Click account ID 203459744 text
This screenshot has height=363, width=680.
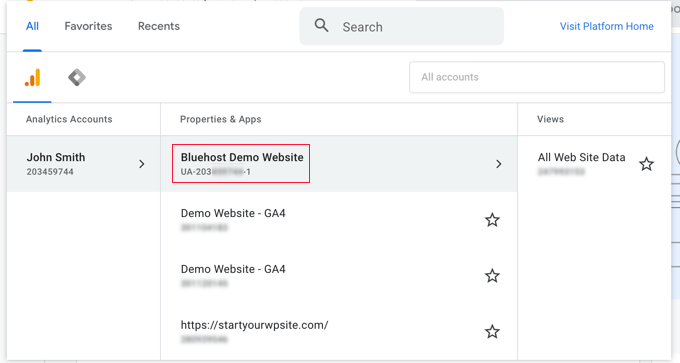click(x=50, y=172)
